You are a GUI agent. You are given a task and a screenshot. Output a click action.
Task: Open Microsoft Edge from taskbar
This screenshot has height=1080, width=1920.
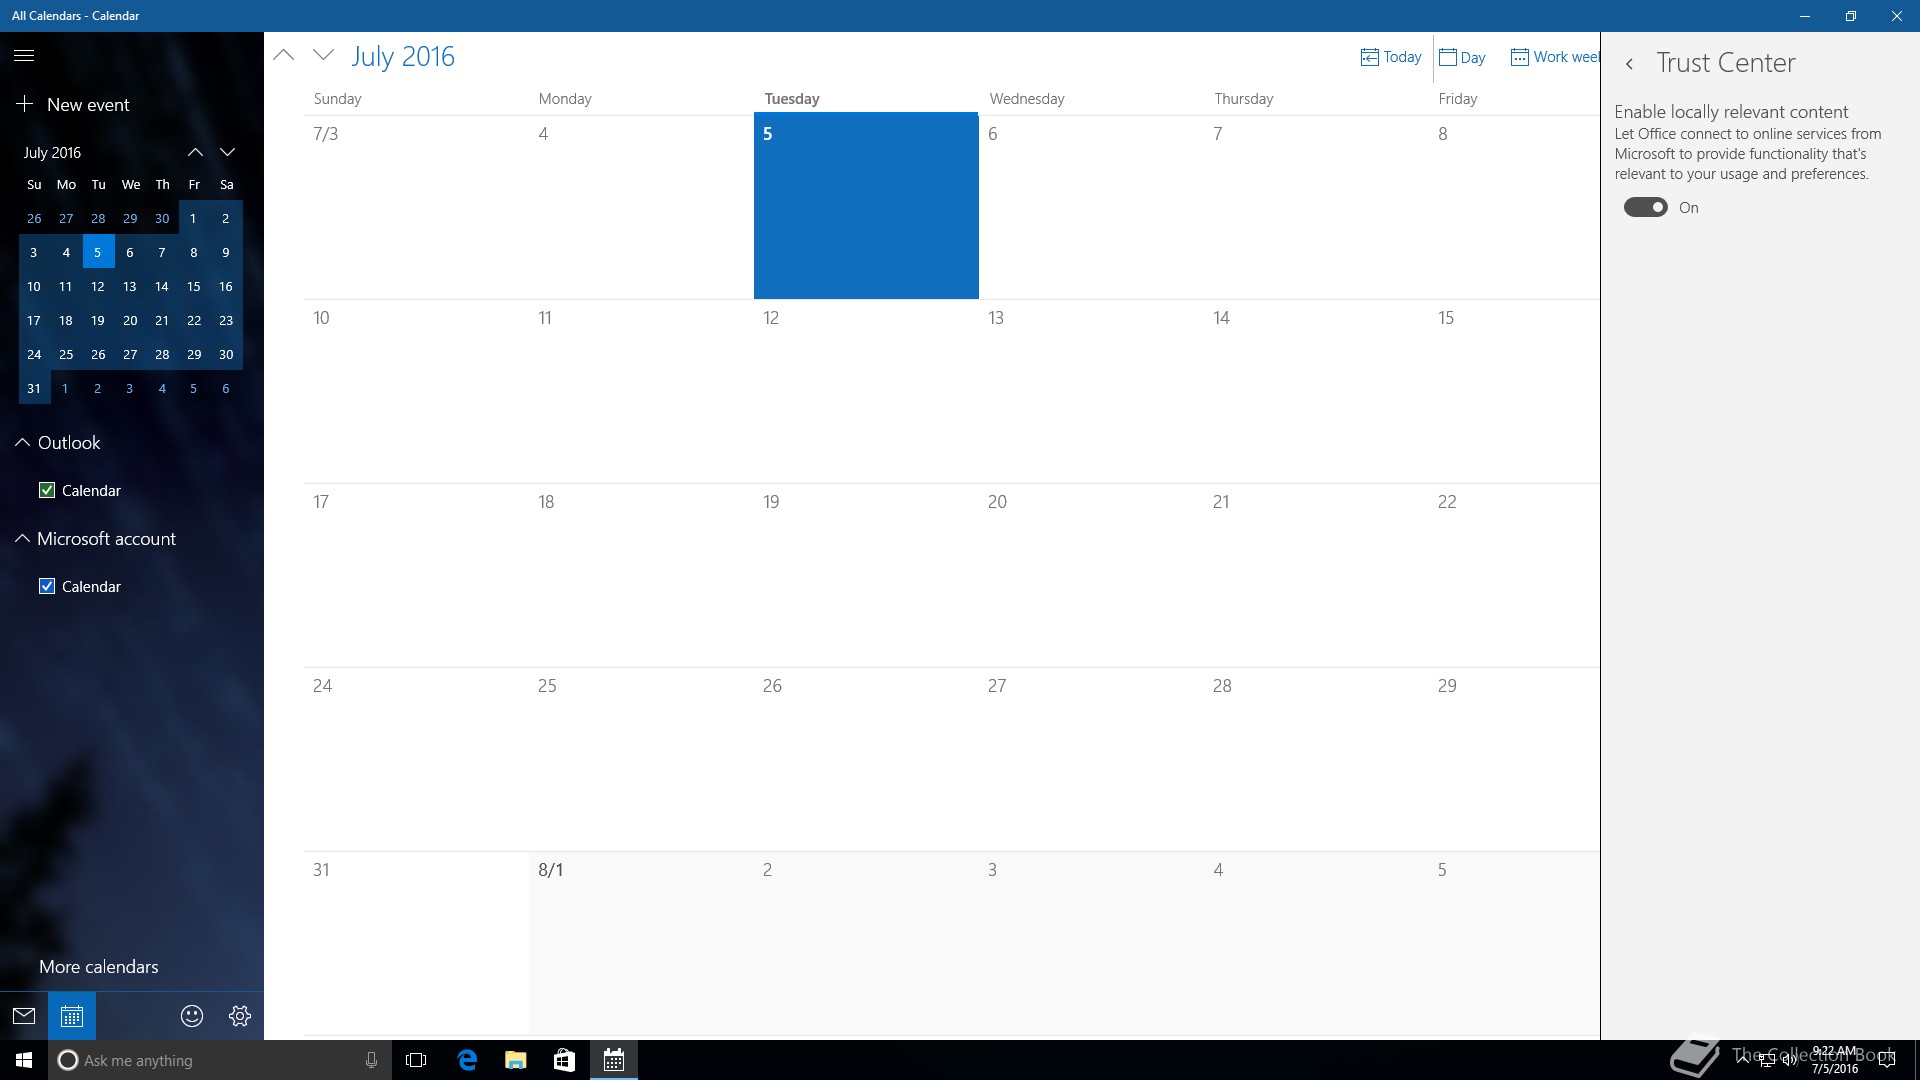467,1060
